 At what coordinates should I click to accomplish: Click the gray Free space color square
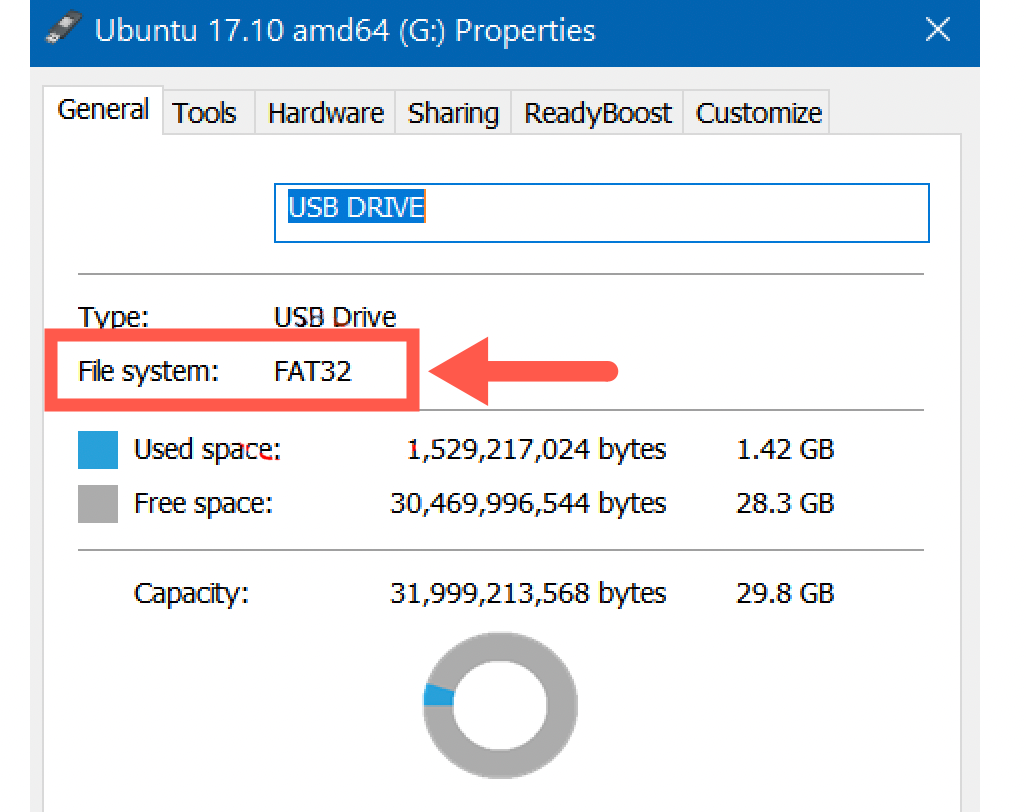click(x=97, y=503)
